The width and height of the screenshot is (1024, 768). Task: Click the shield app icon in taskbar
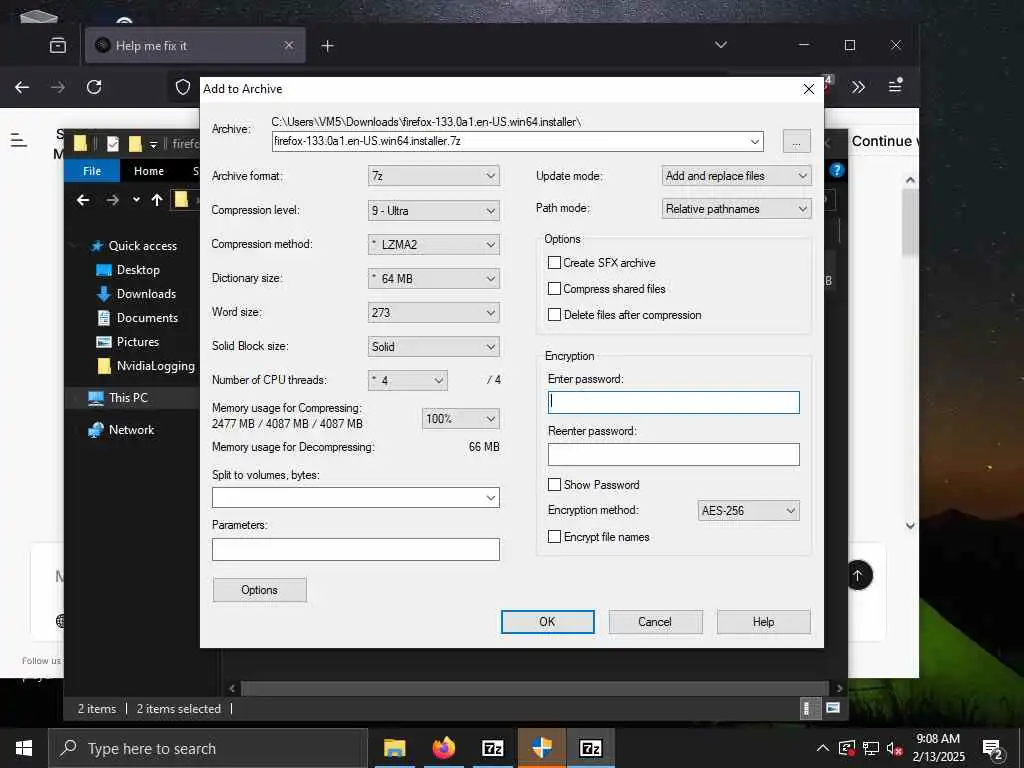click(x=541, y=748)
